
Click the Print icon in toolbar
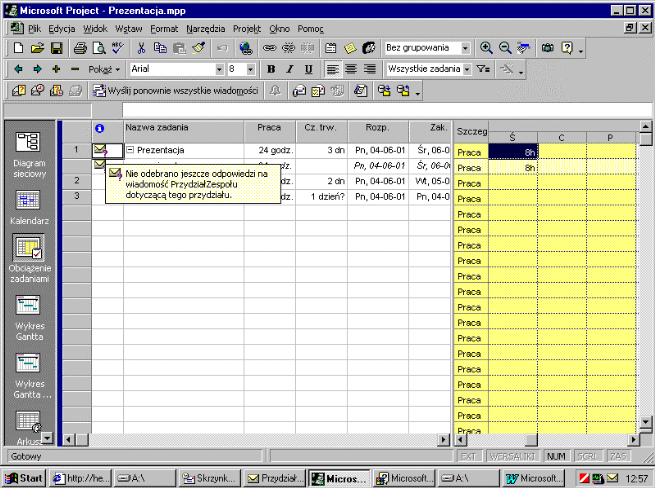[x=80, y=48]
